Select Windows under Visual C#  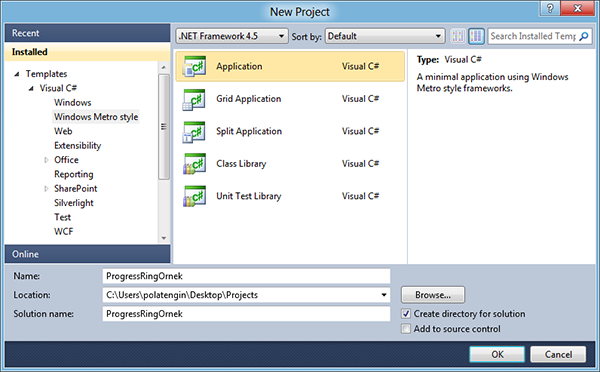(73, 103)
